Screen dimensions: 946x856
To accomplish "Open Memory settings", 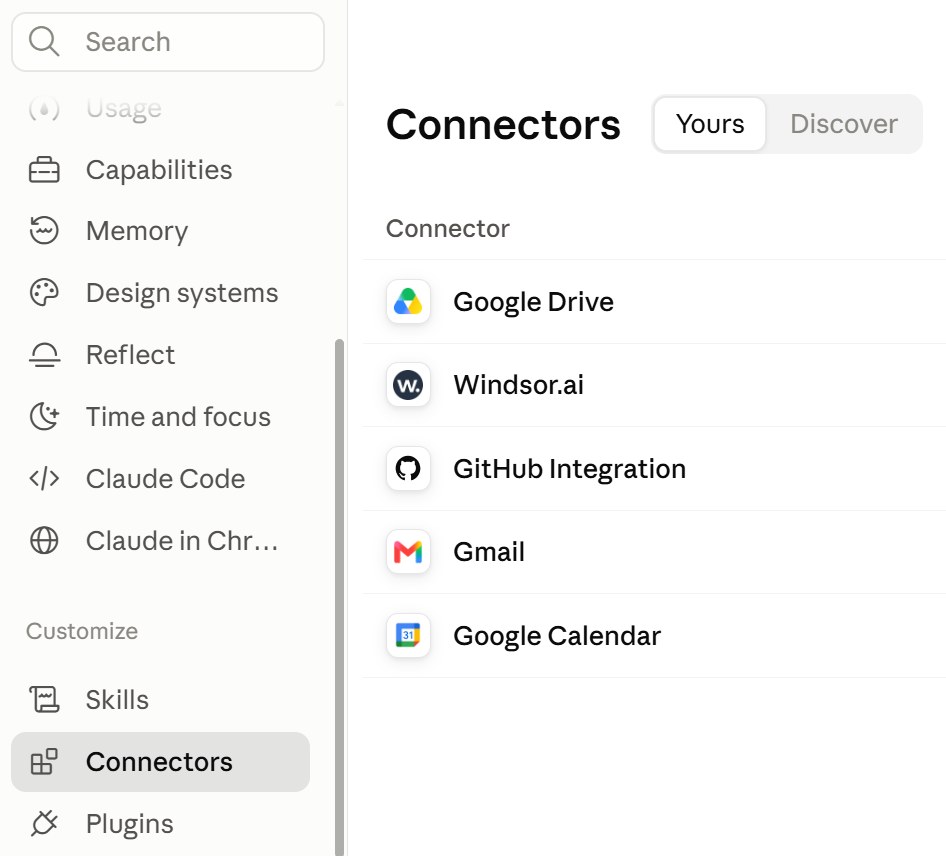I will [160, 231].
